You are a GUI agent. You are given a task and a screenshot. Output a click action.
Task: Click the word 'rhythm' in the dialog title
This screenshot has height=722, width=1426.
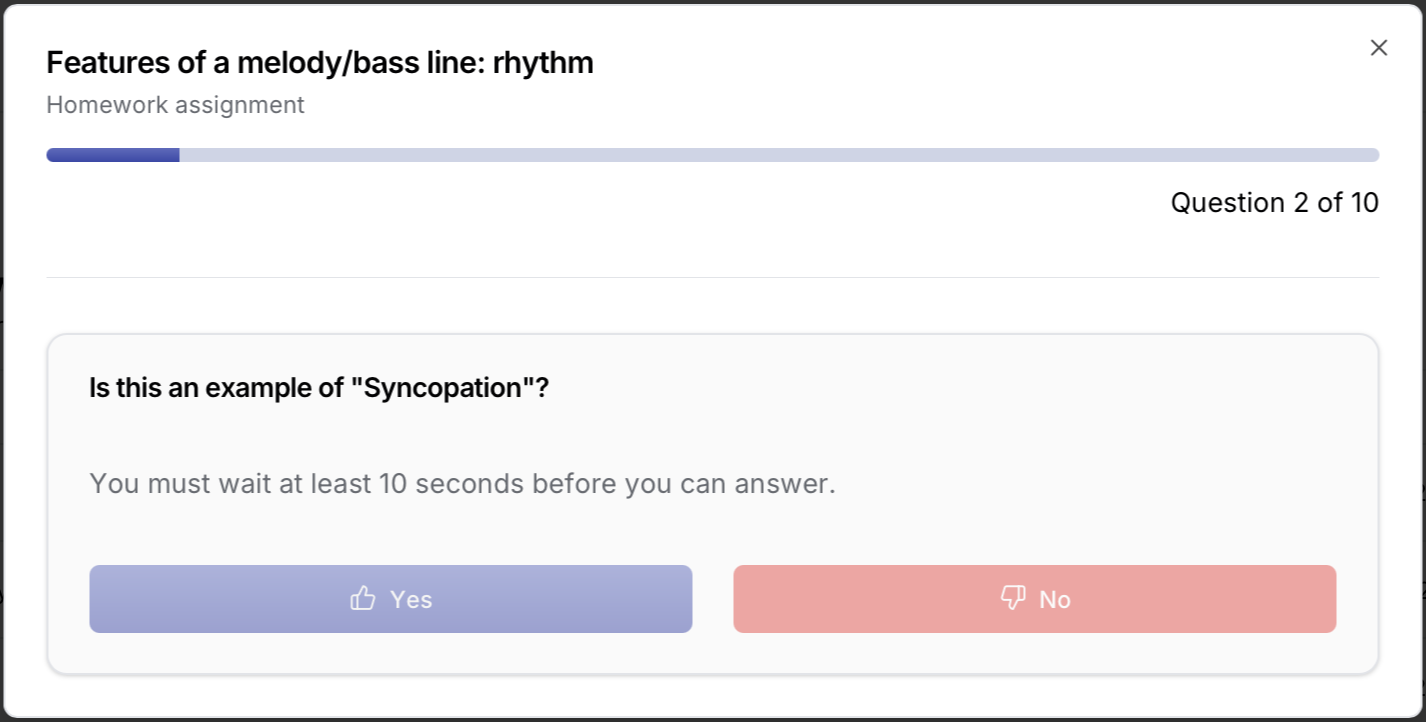coord(543,63)
